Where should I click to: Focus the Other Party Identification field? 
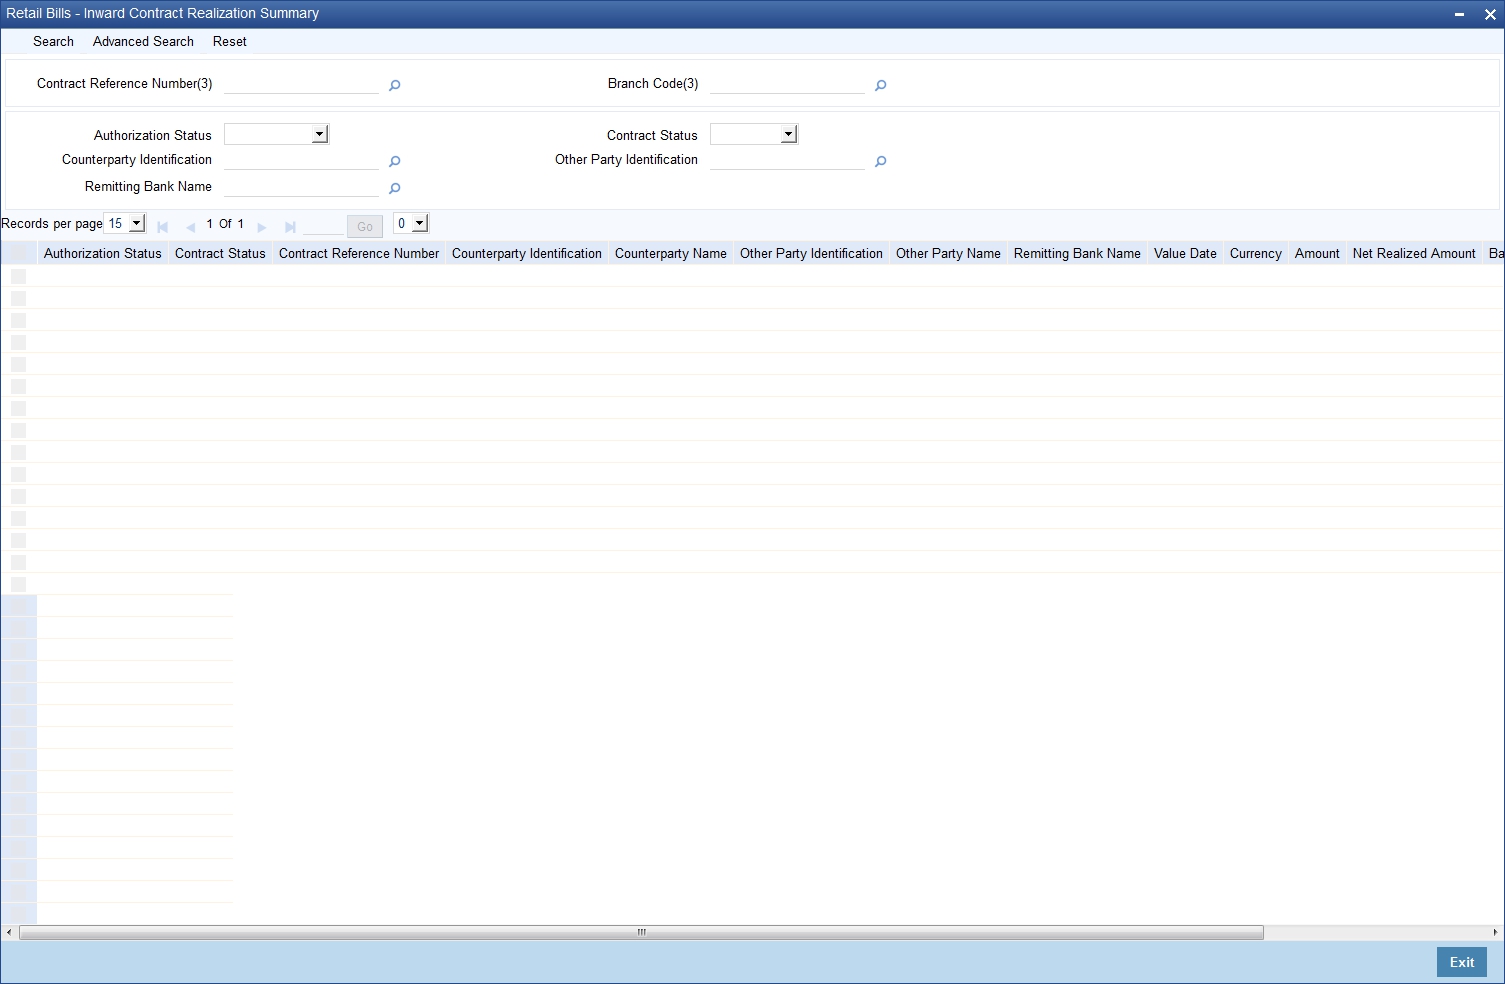coord(787,160)
